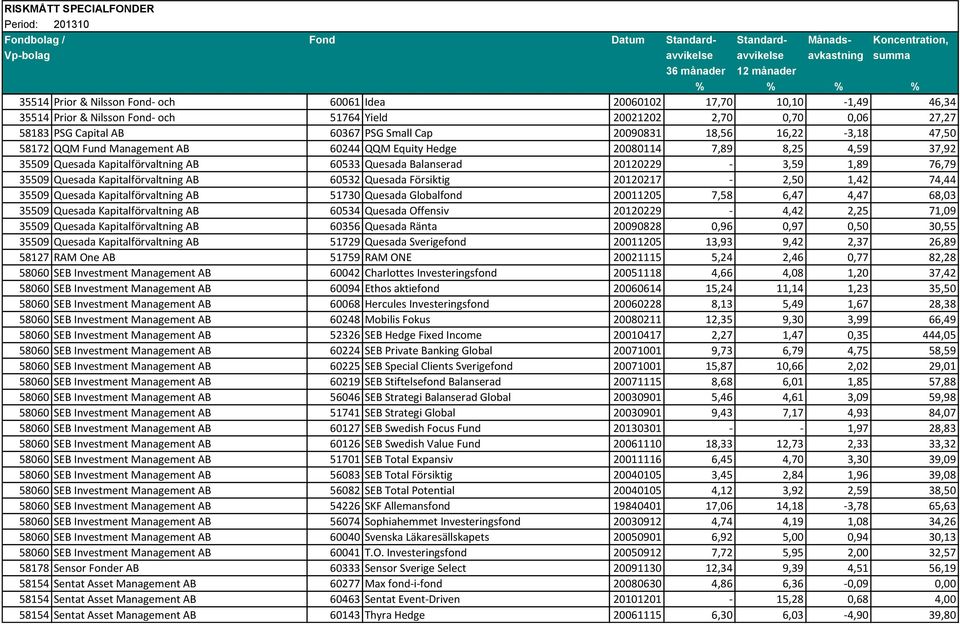
Task: Click the SEB Strategi Balanserad Global cell
Action: 487,397
